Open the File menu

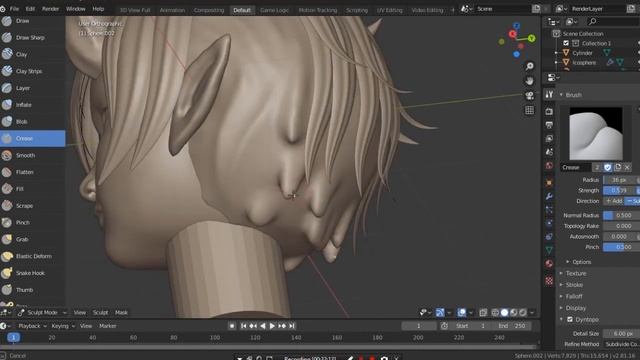click(x=14, y=9)
